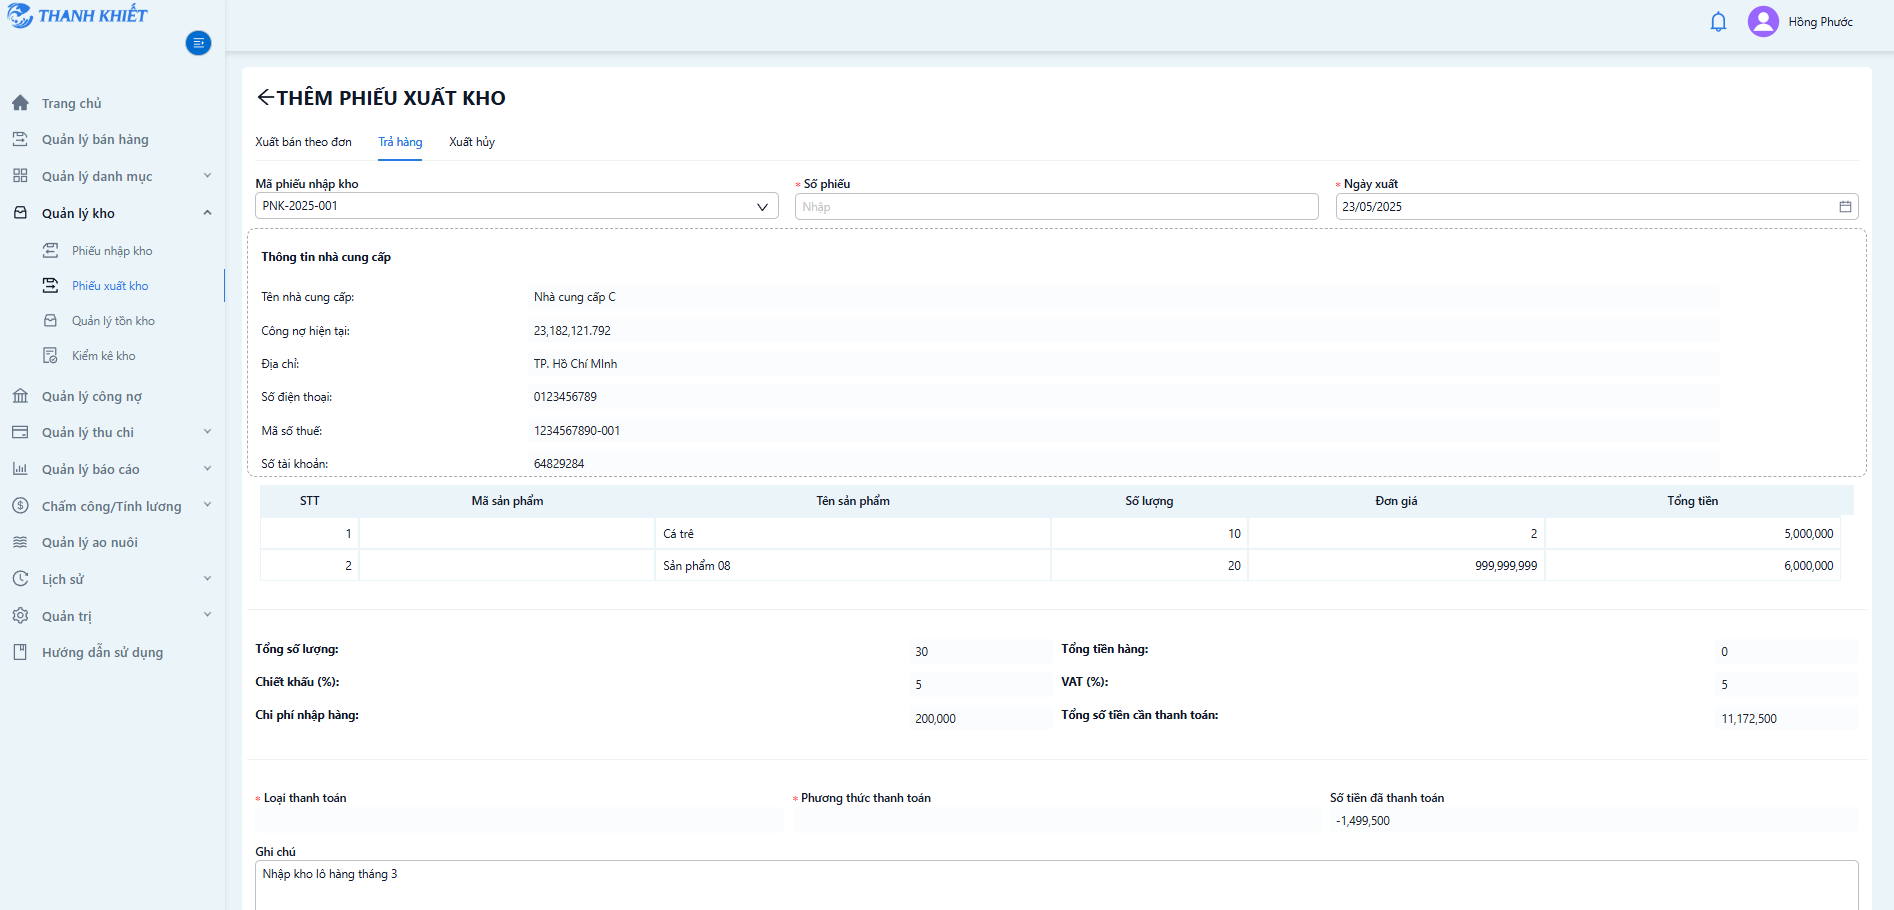Click the Quản lý công nợ bank icon
Image resolution: width=1894 pixels, height=910 pixels.
click(20, 396)
